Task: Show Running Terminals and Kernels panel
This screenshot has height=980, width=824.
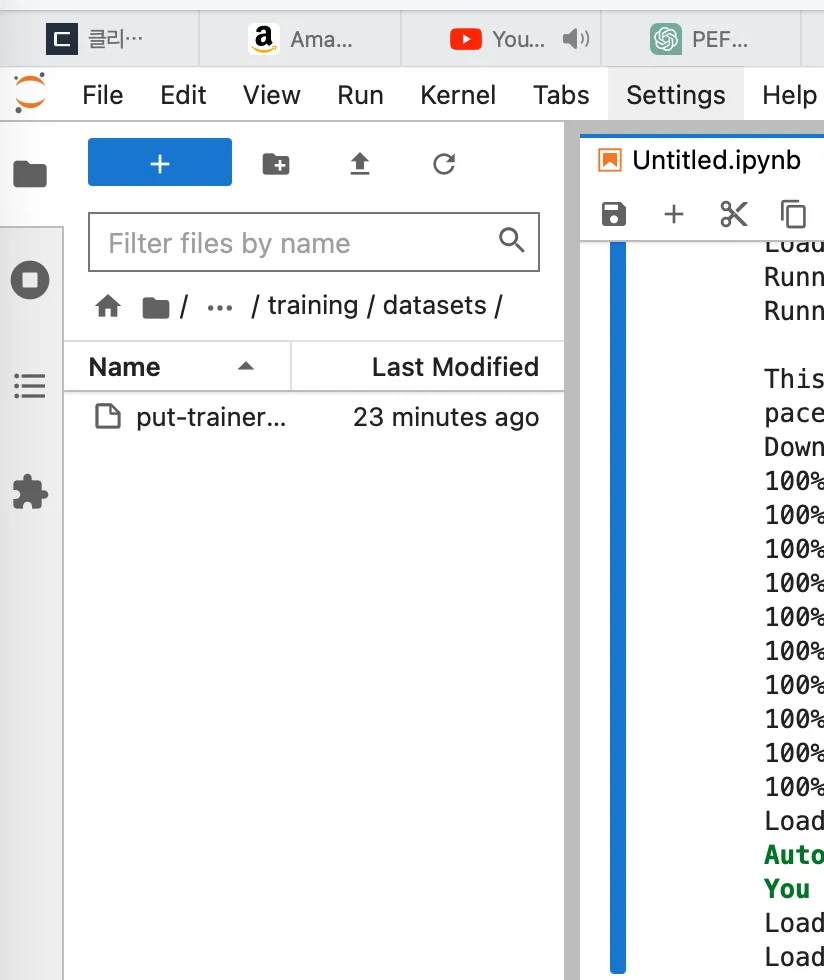Action: point(30,280)
